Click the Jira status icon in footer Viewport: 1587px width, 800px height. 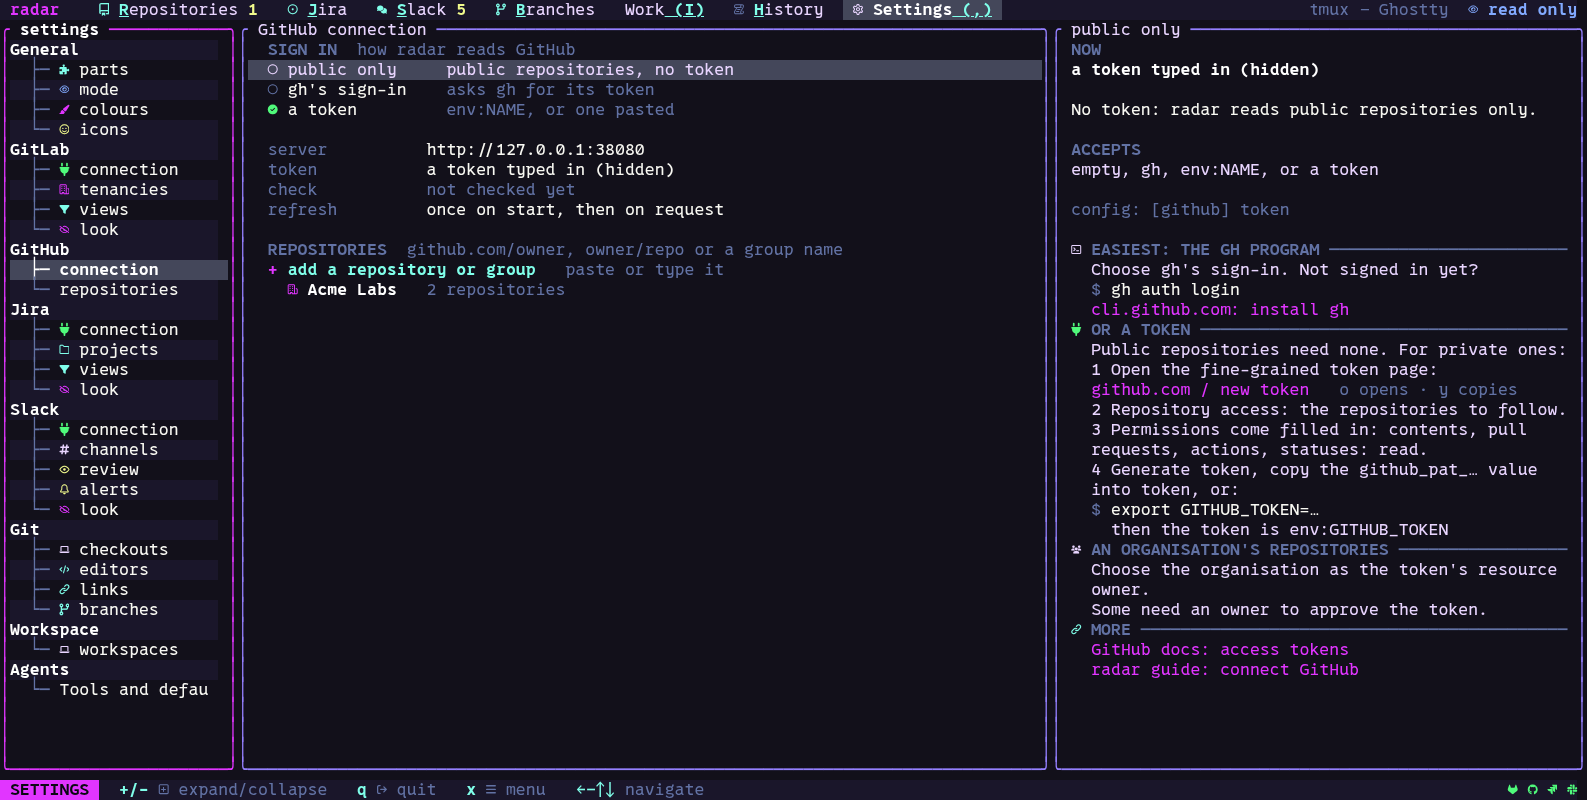[x=1552, y=790]
